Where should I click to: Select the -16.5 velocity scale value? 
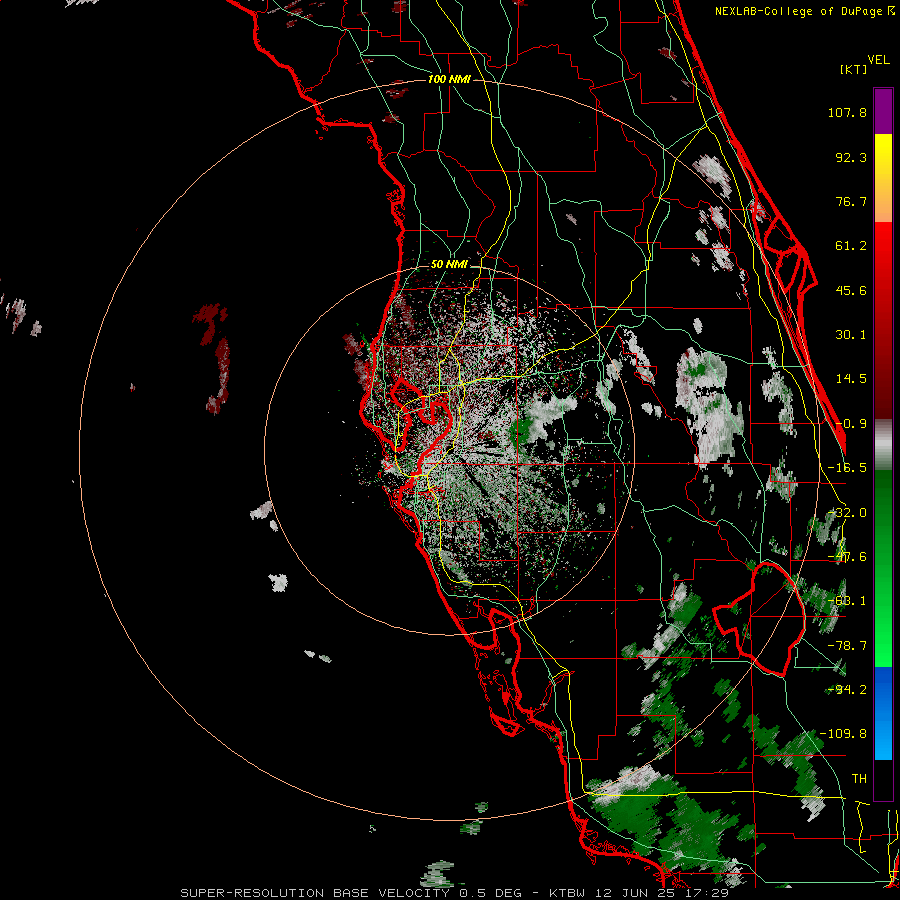847,468
